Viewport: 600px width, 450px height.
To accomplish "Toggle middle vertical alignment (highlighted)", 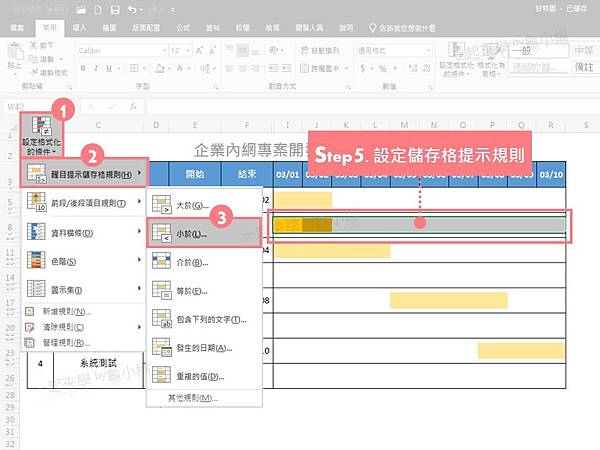I will (x=243, y=50).
